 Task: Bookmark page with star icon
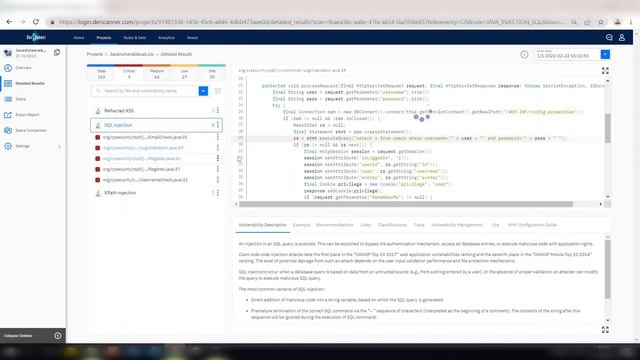(x=600, y=22)
